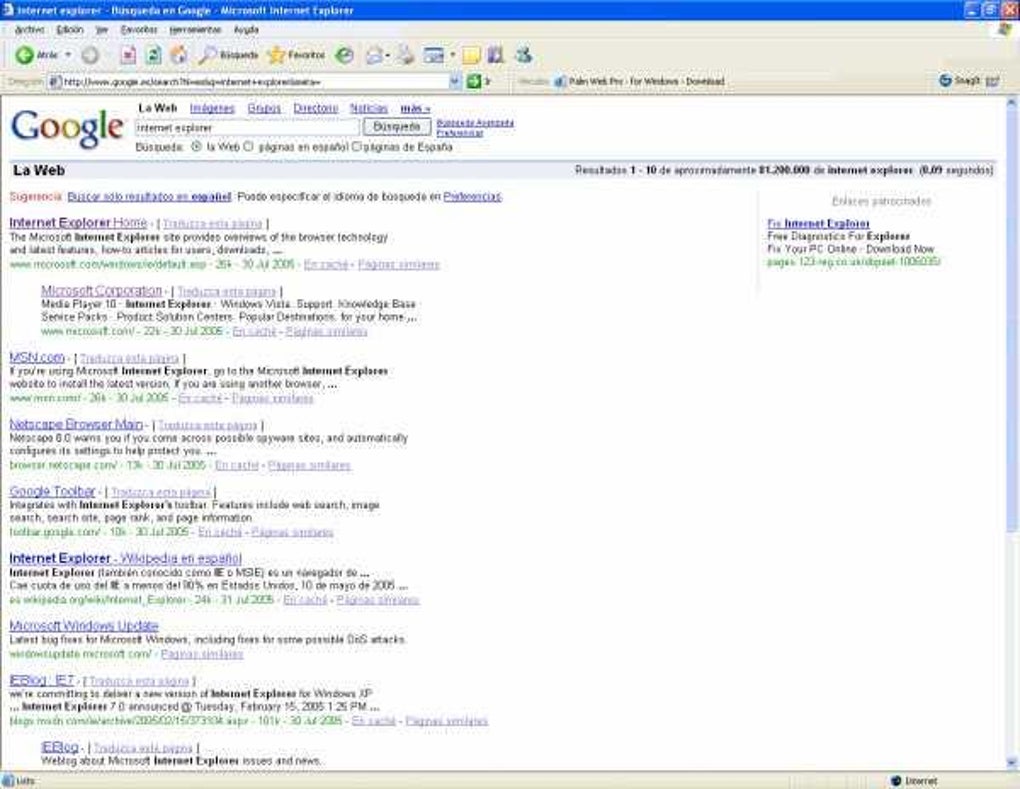This screenshot has width=1020, height=789.
Task: Expand the 'más »' Google services link
Action: click(x=416, y=109)
